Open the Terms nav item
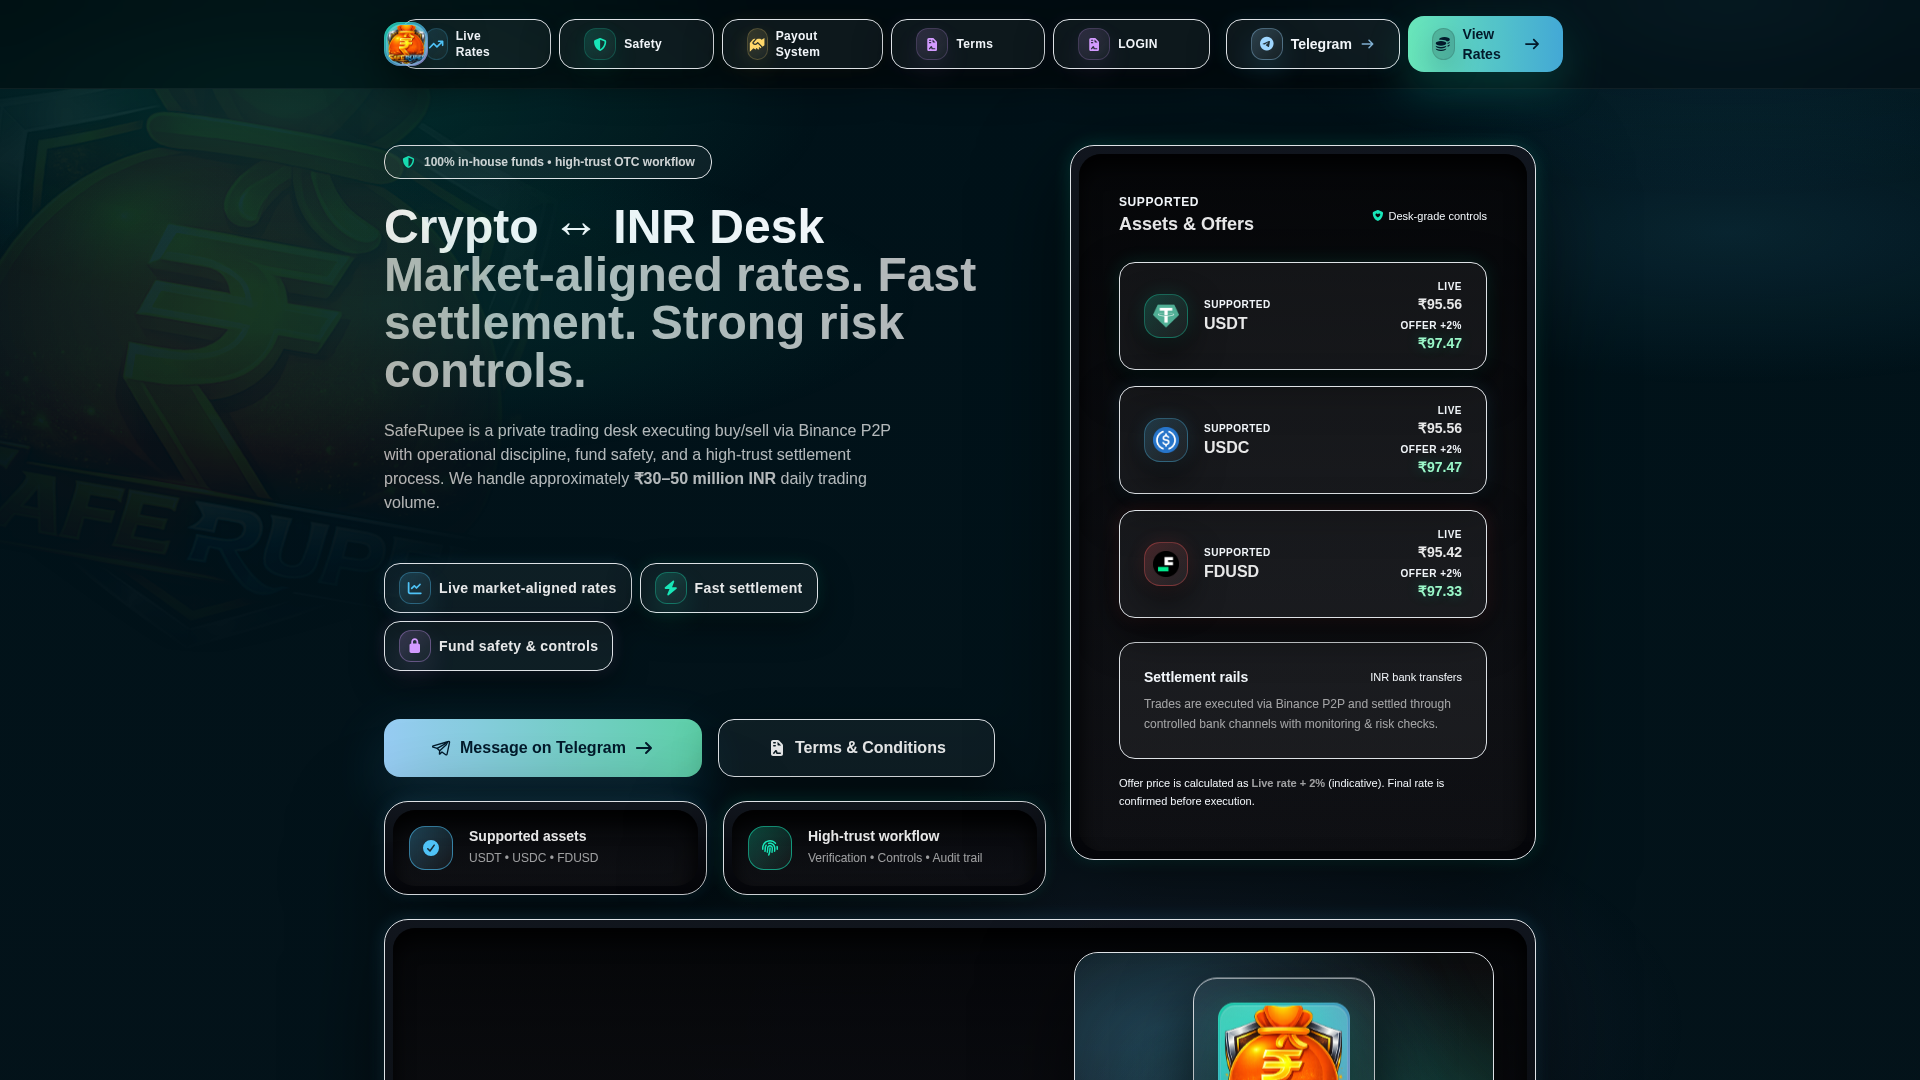 pos(968,44)
